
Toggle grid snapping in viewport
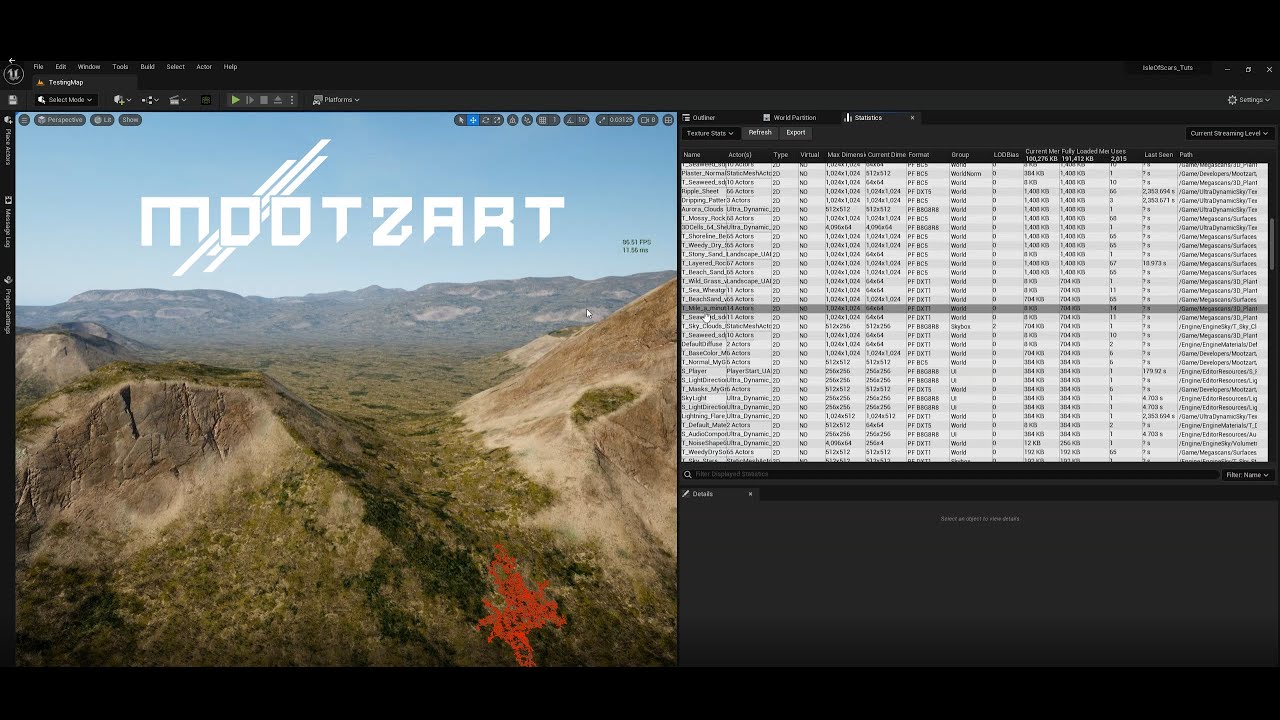(x=543, y=120)
